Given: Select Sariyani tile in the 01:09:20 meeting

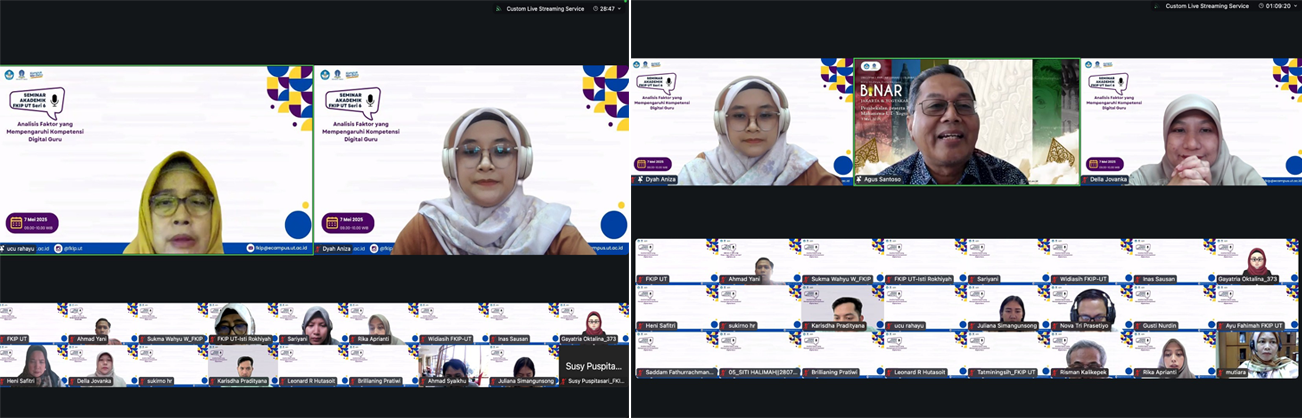Looking at the screenshot, I should [x=1009, y=261].
